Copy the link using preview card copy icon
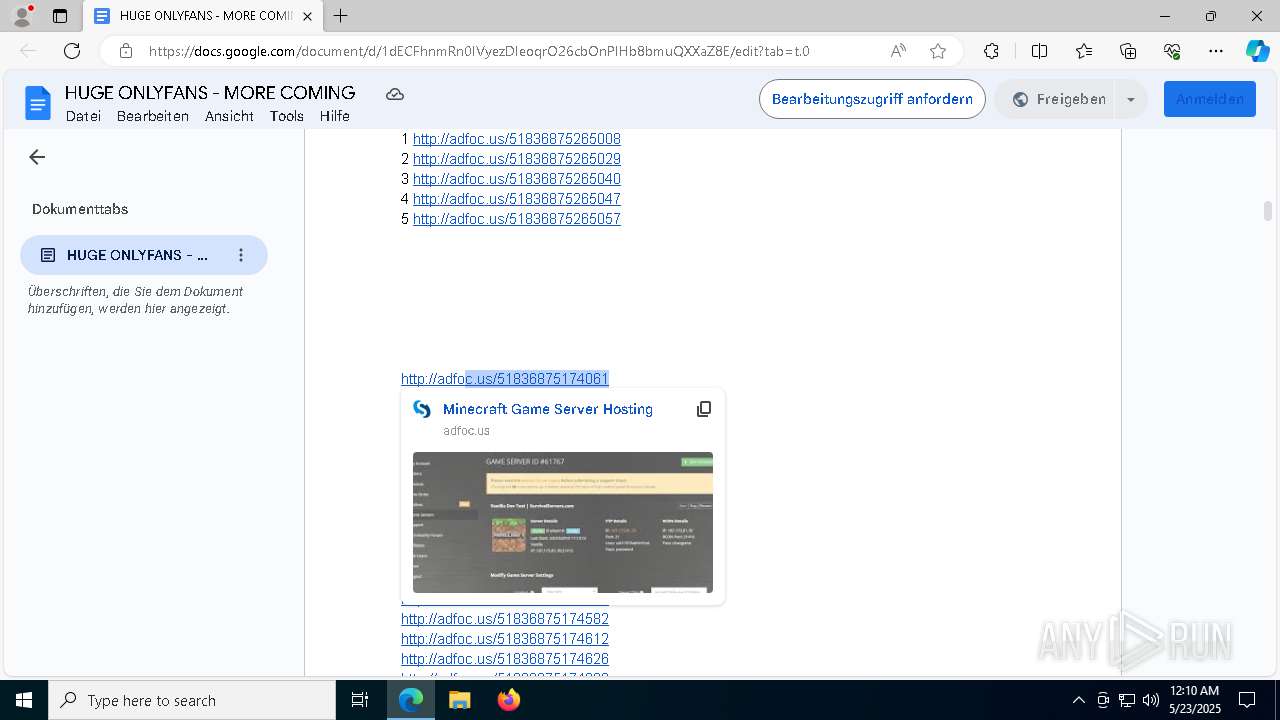The image size is (1280, 720). (704, 409)
